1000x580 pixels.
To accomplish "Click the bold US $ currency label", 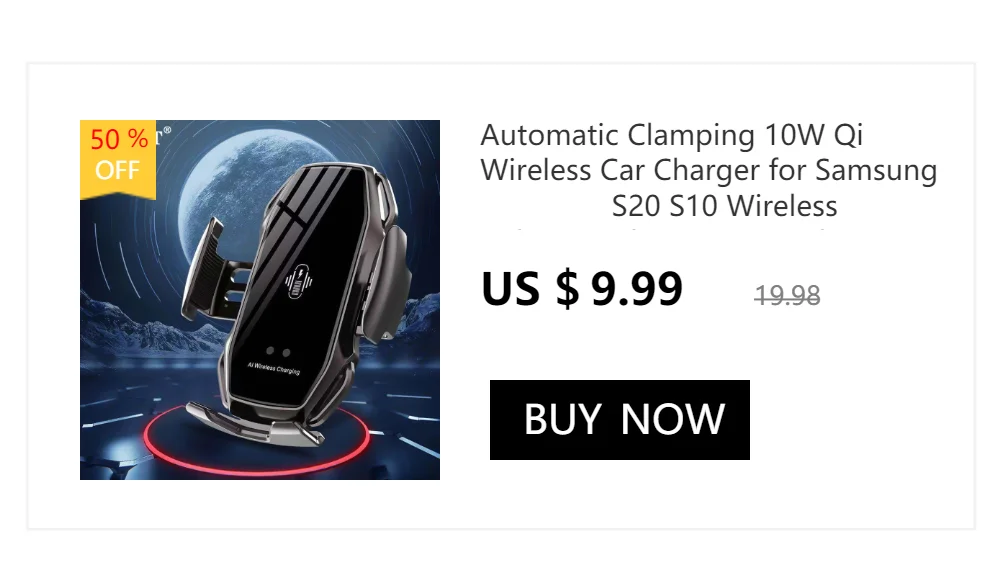I will click(x=530, y=289).
